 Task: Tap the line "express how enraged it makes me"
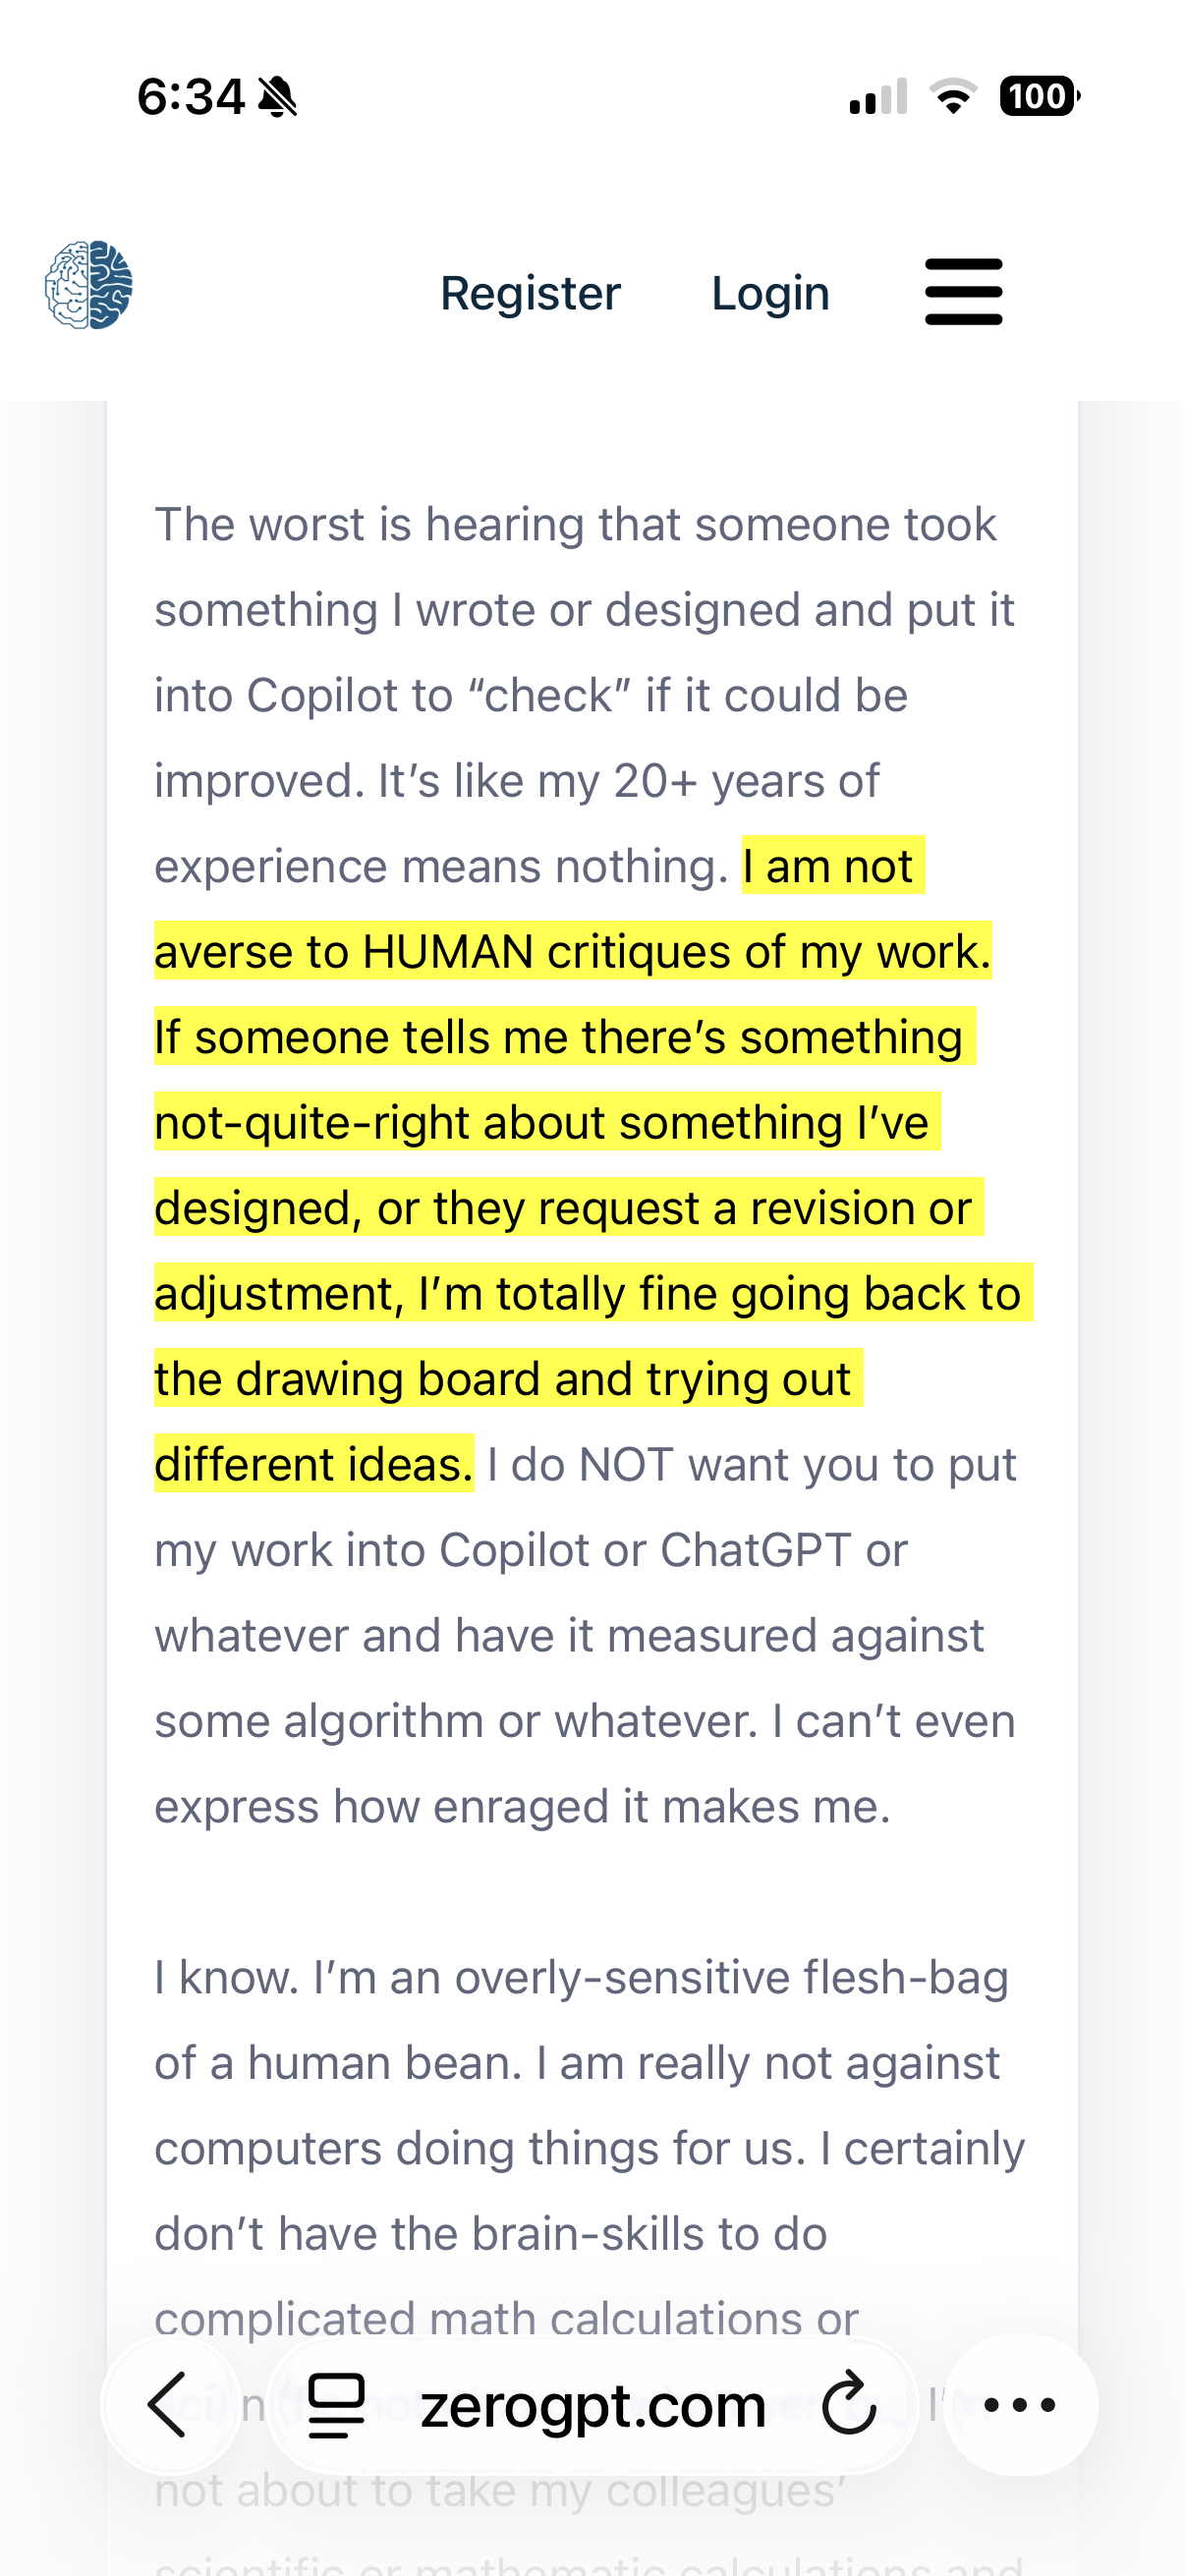point(522,1807)
